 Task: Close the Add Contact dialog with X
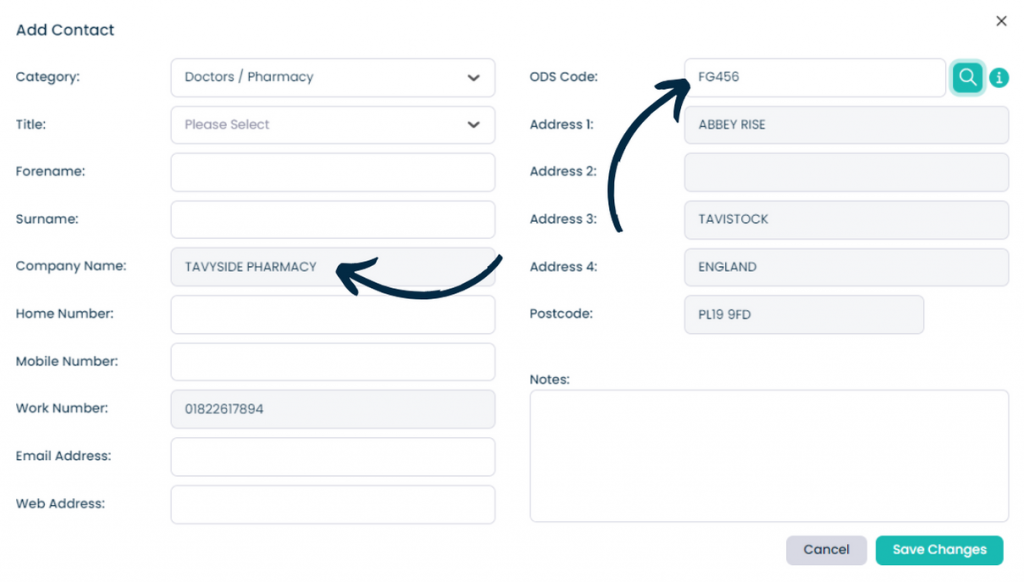pos(1001,22)
